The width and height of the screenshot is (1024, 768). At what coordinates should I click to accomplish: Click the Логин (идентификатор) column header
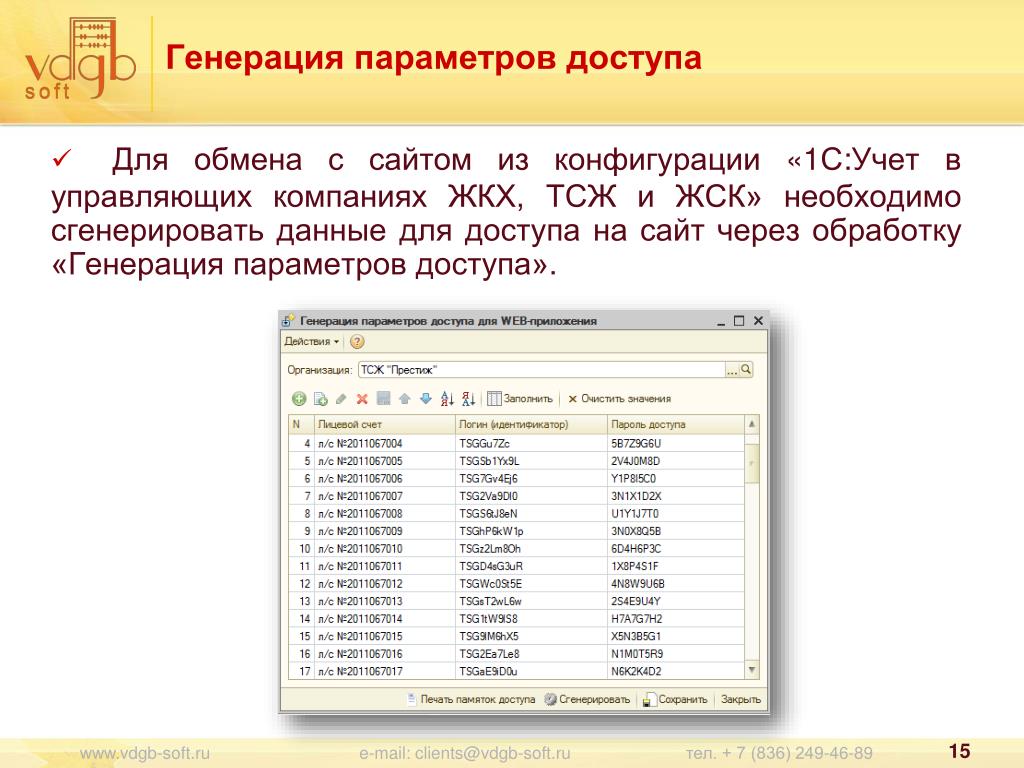(x=531, y=424)
